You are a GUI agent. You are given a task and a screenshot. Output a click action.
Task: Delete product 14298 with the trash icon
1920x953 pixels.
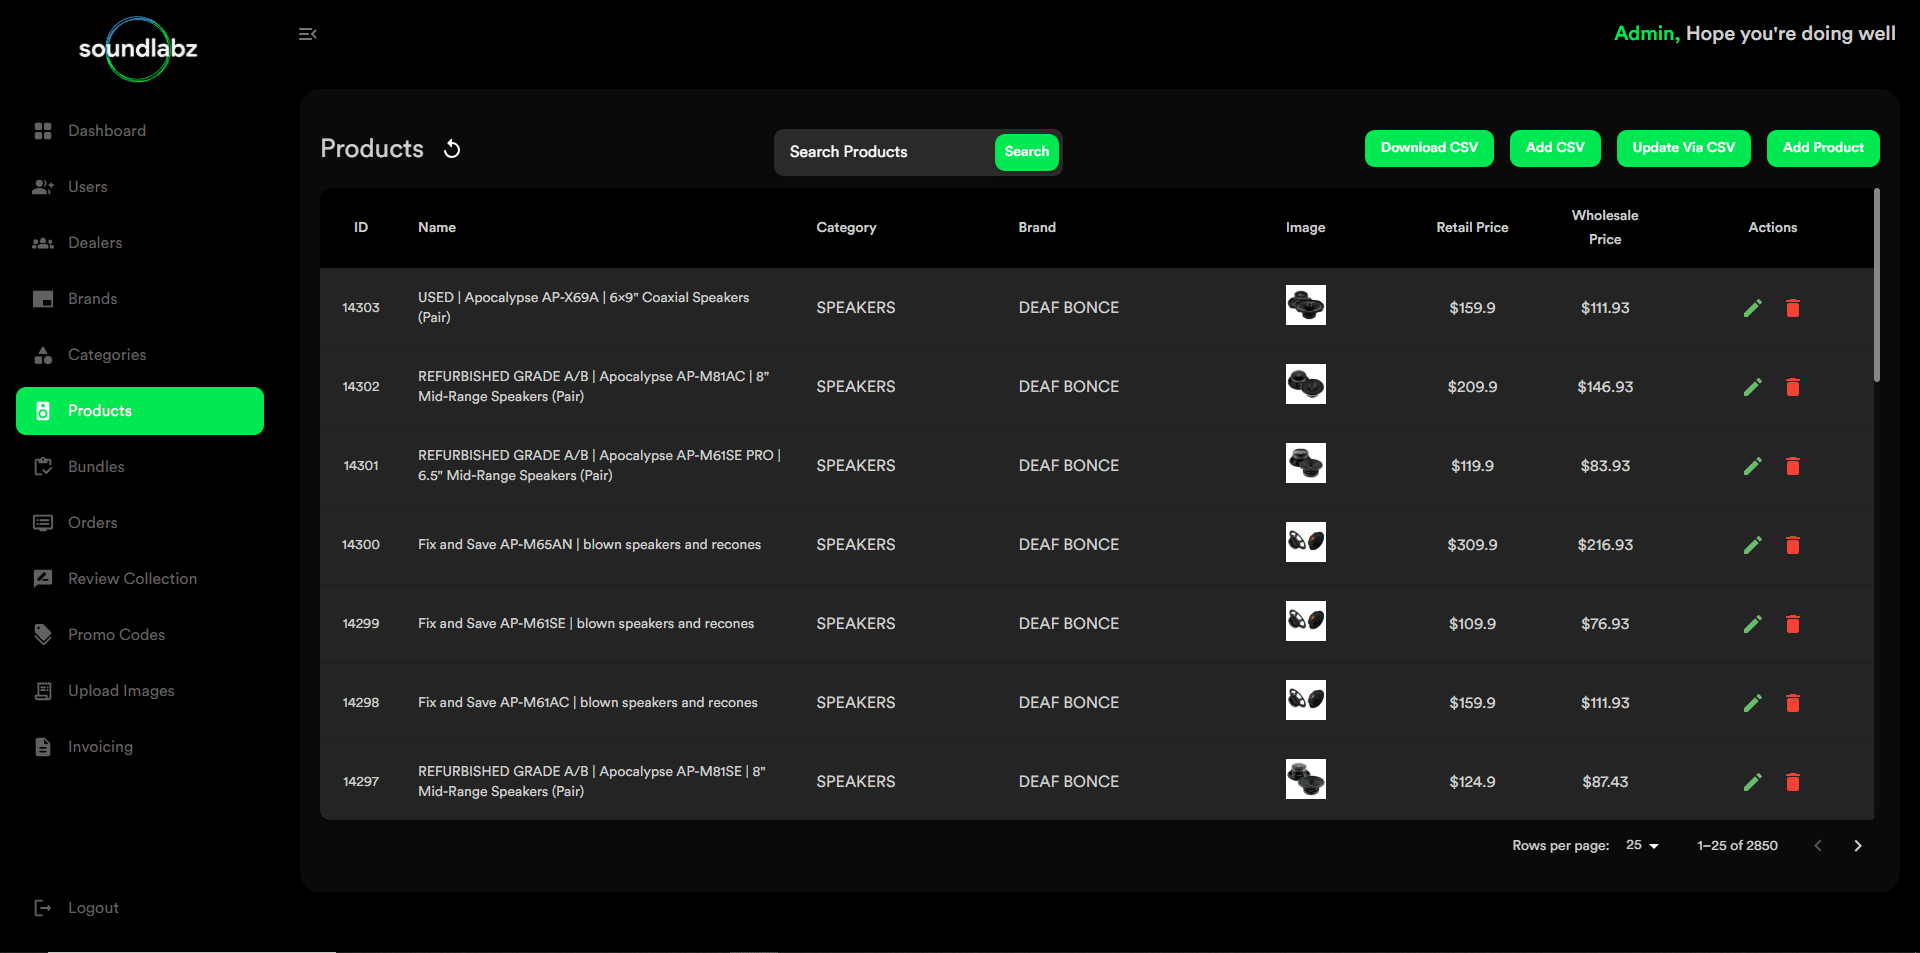[x=1793, y=703]
